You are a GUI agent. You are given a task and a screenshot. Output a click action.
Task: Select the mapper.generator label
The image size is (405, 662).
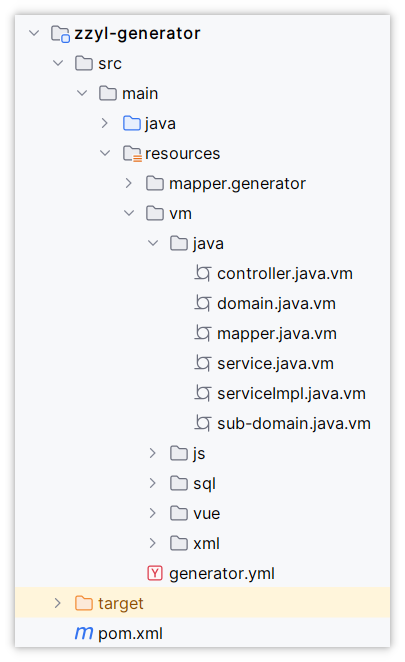(237, 184)
